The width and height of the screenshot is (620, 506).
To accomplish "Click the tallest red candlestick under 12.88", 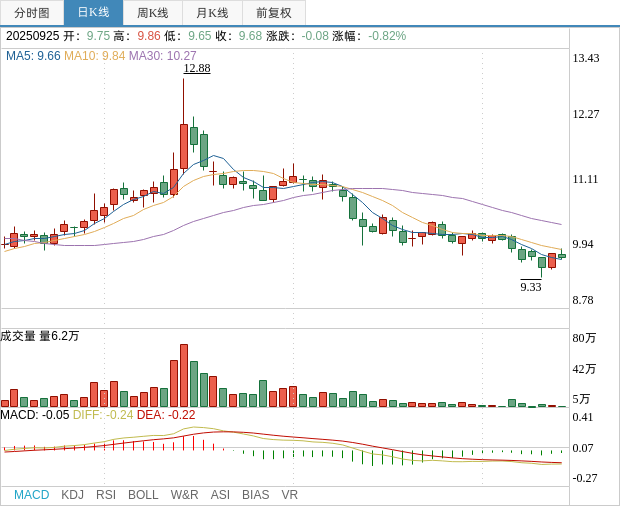I will tap(184, 147).
